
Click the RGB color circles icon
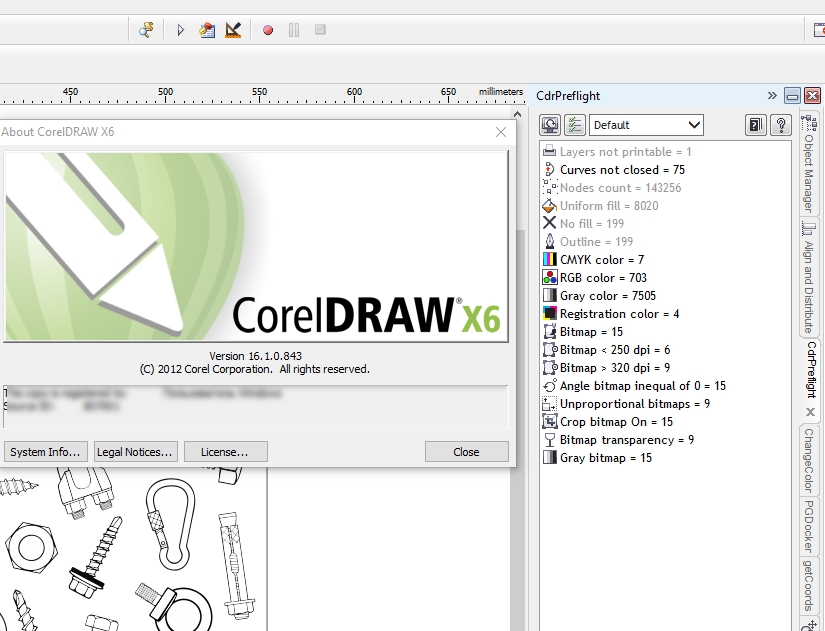[x=549, y=277]
